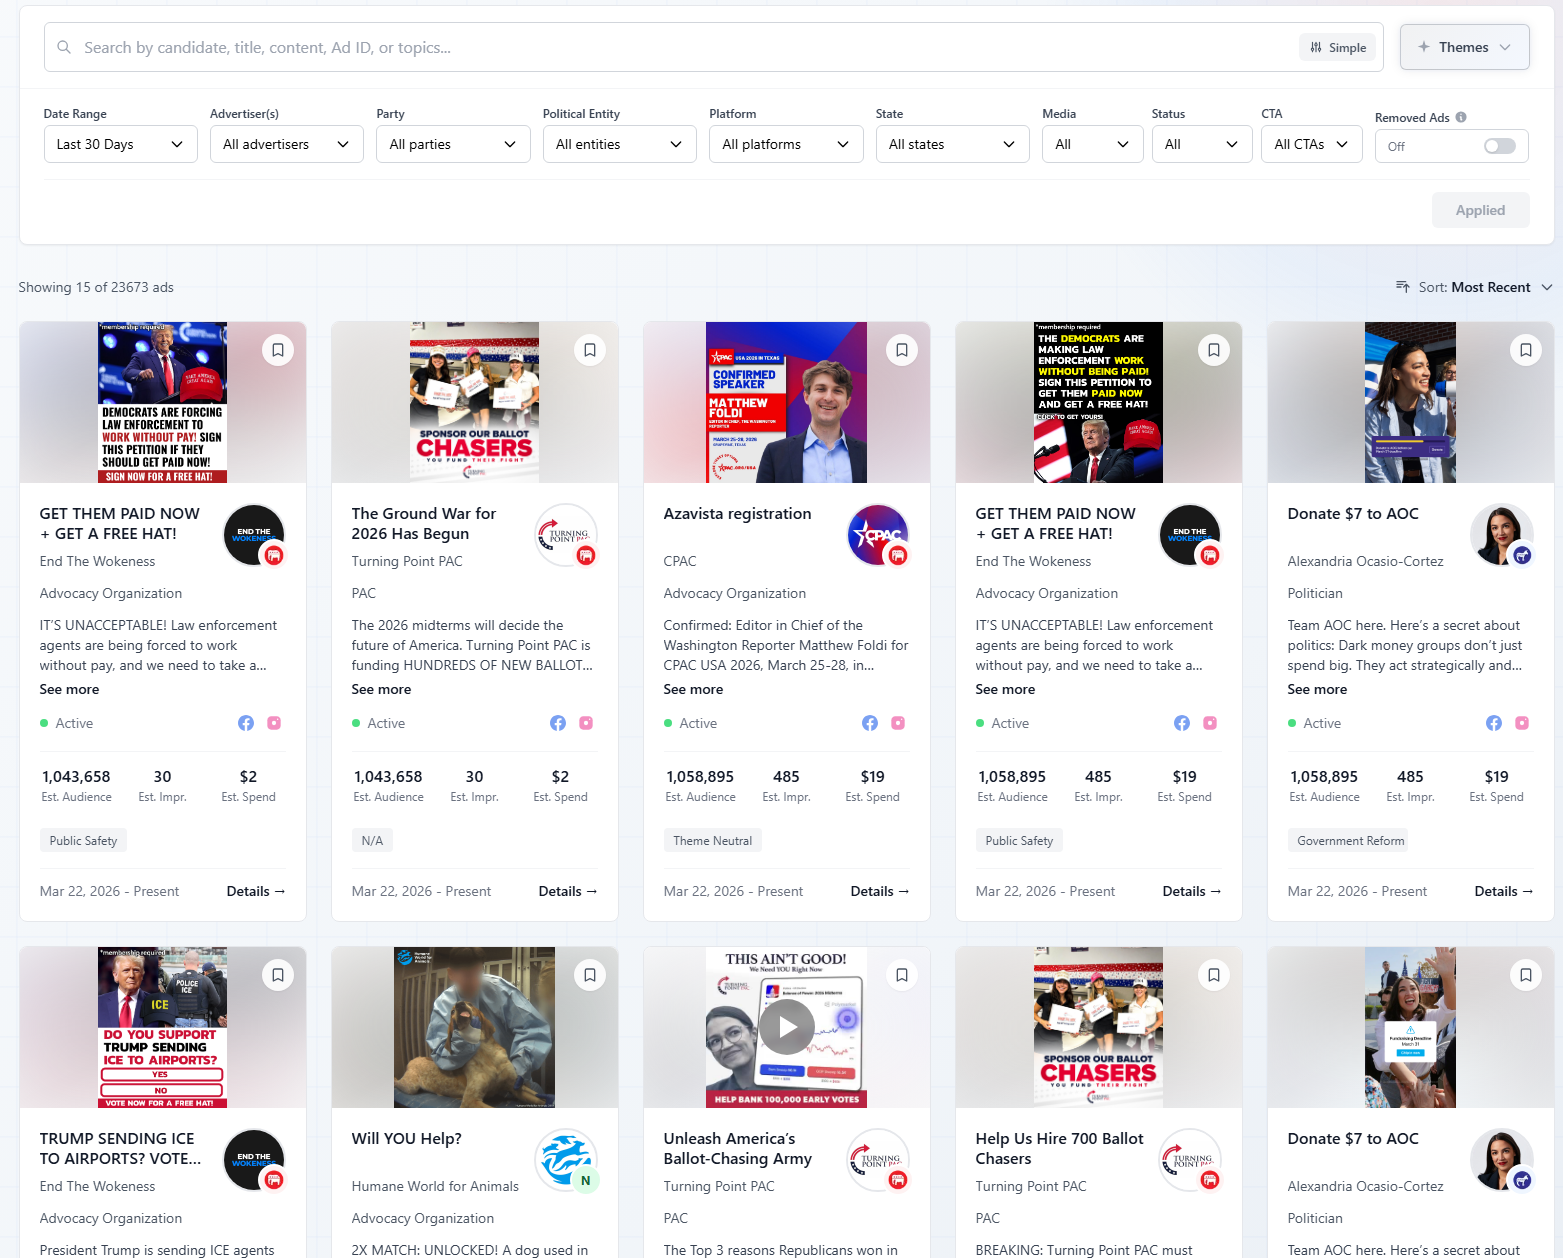The height and width of the screenshot is (1258, 1563).
Task: Open Instagram icon on the Azavista registration ad
Action: 897,722
